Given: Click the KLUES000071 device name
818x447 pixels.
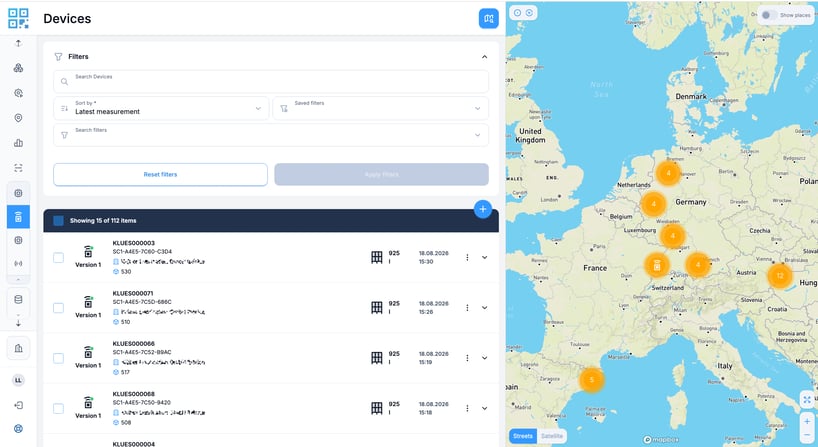Looking at the screenshot, I should (x=134, y=293).
